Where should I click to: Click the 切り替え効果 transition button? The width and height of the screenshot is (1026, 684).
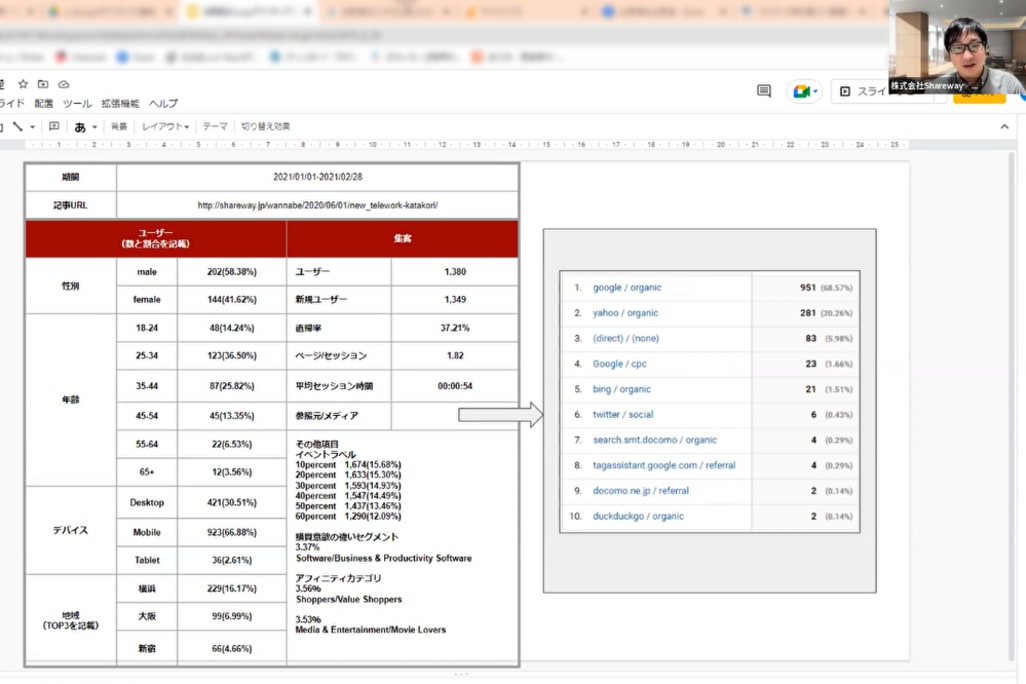tap(265, 127)
